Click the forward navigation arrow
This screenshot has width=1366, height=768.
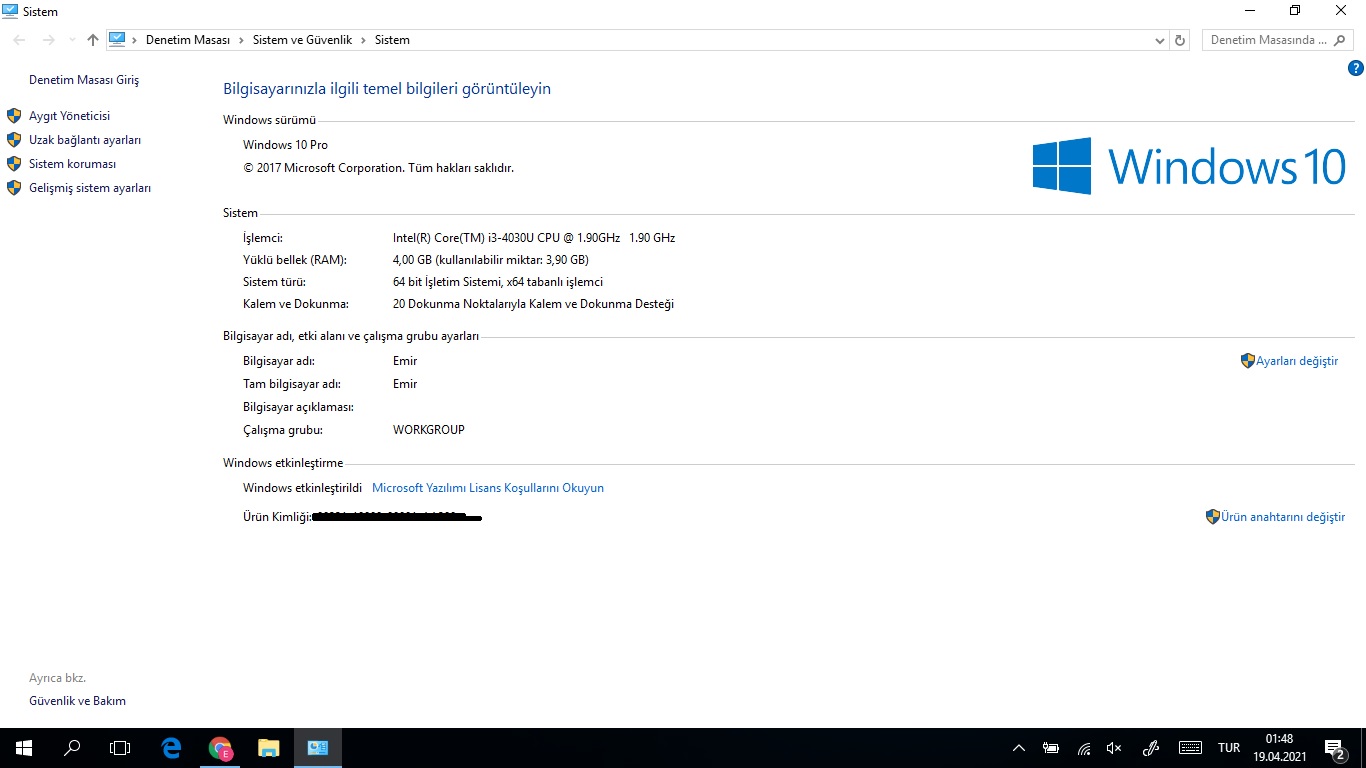pos(48,40)
